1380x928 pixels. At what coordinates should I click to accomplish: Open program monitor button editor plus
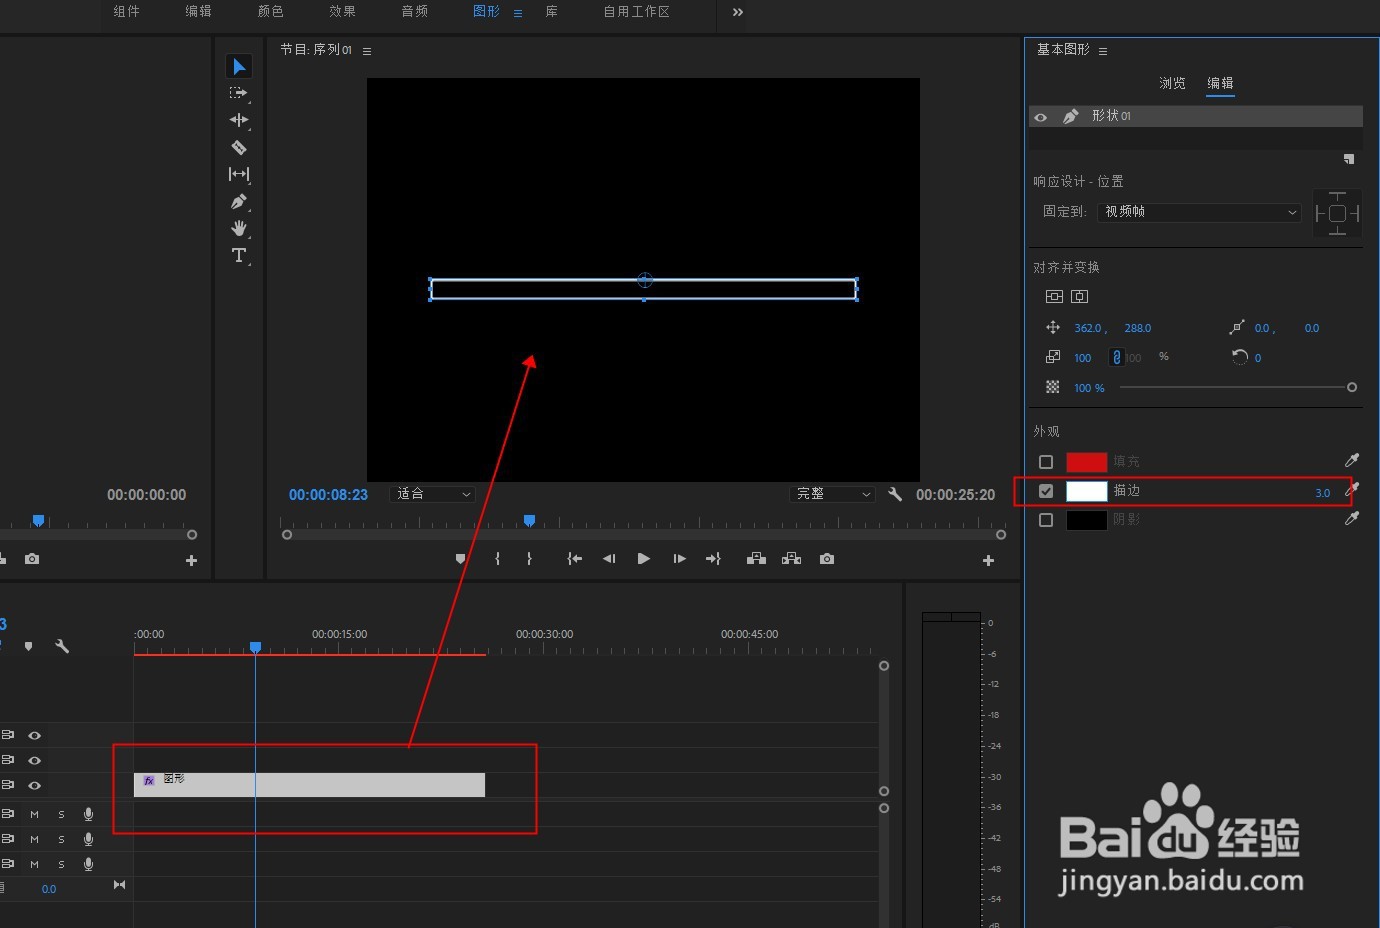click(988, 561)
